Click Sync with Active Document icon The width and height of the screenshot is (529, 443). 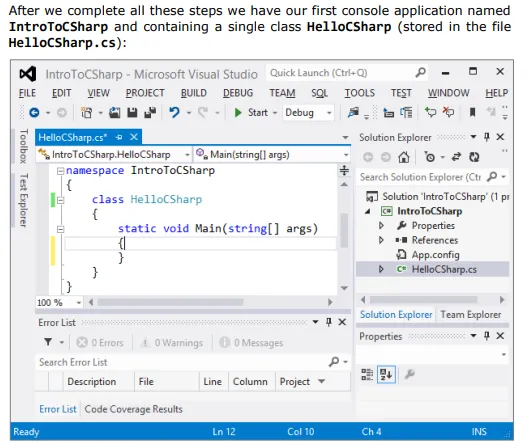click(456, 157)
